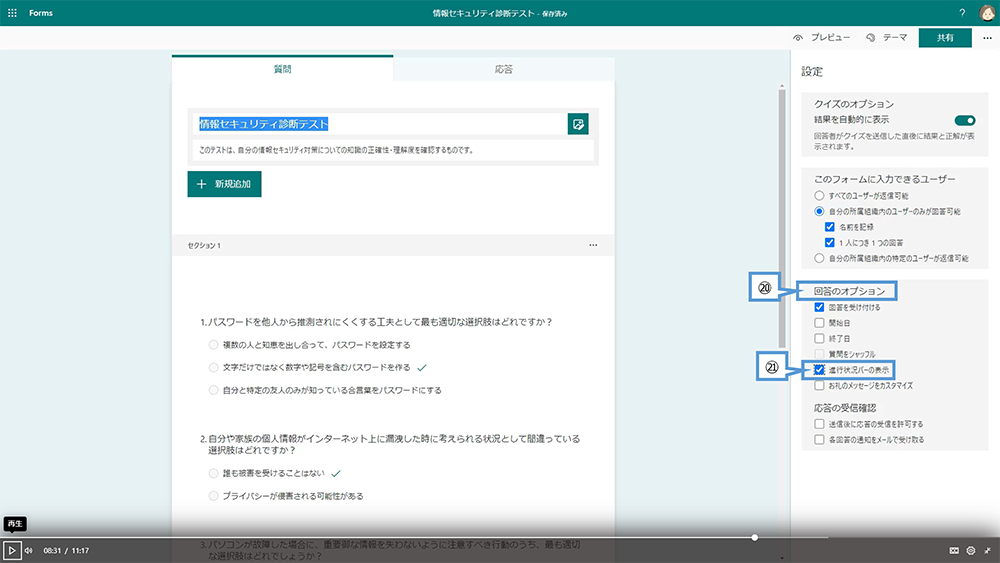Screen dimensions: 1000x563
Task: Mute the video volume icon
Action: click(x=29, y=550)
